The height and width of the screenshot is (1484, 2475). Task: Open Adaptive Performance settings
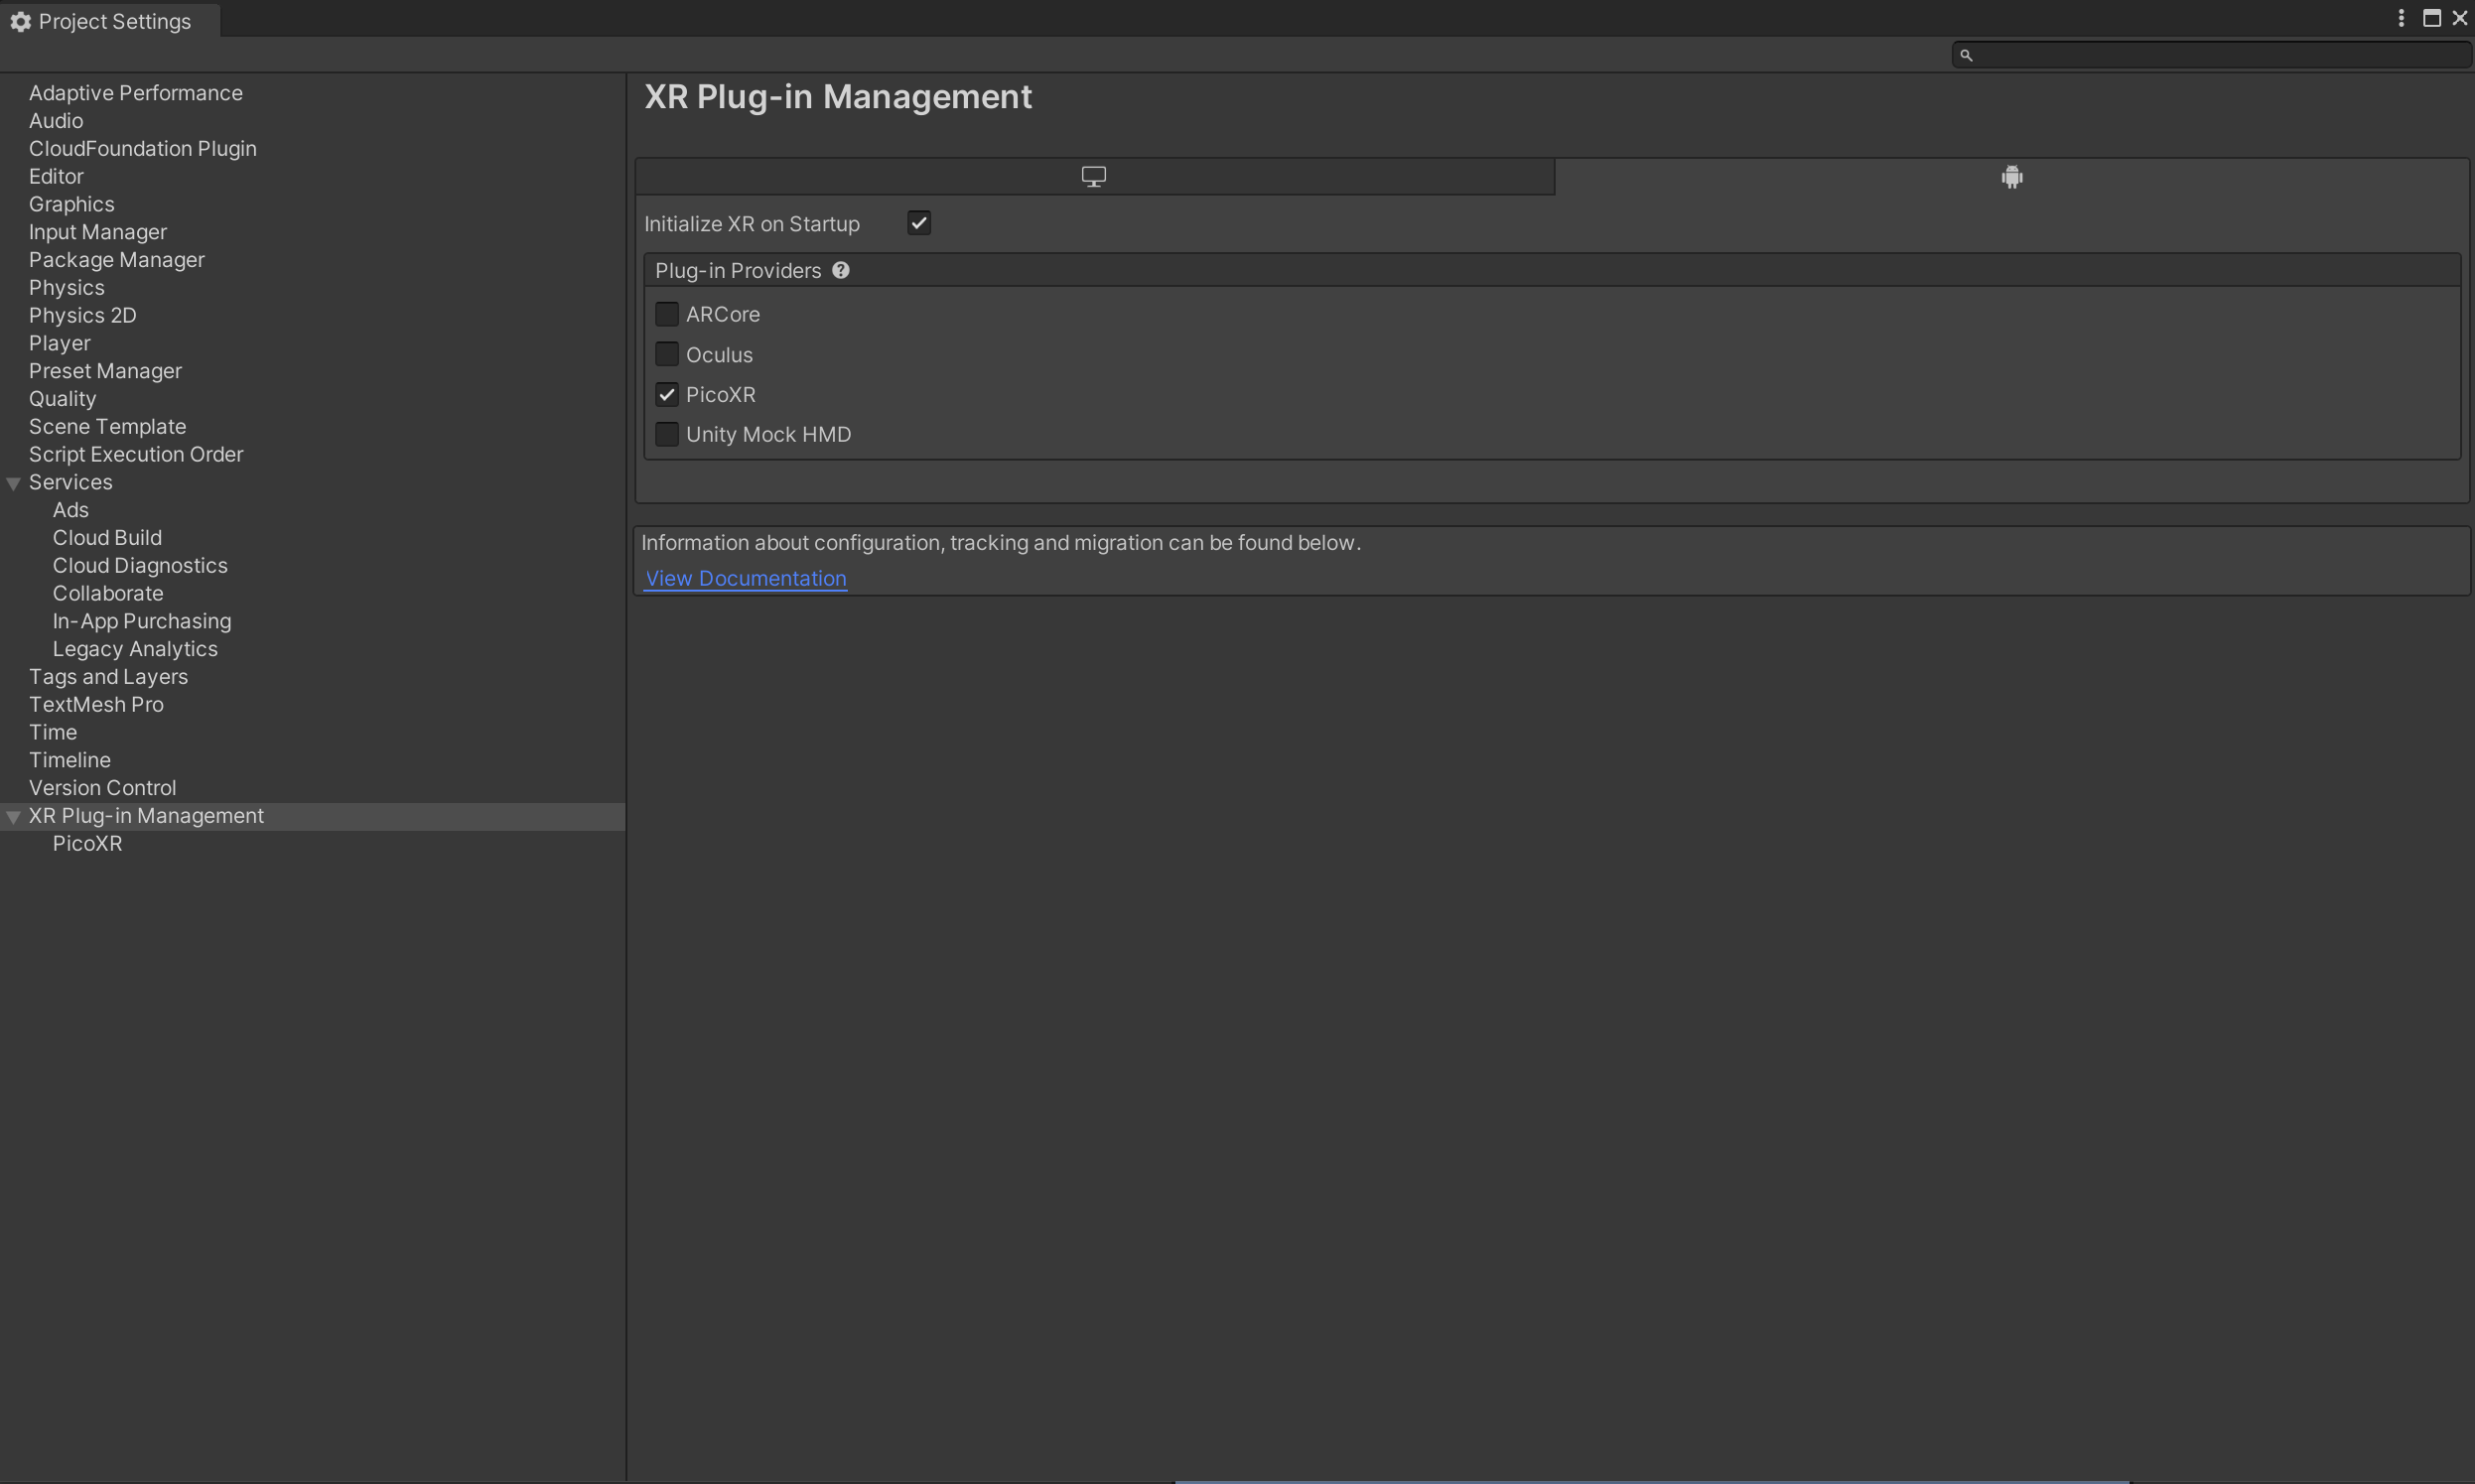pyautogui.click(x=135, y=93)
